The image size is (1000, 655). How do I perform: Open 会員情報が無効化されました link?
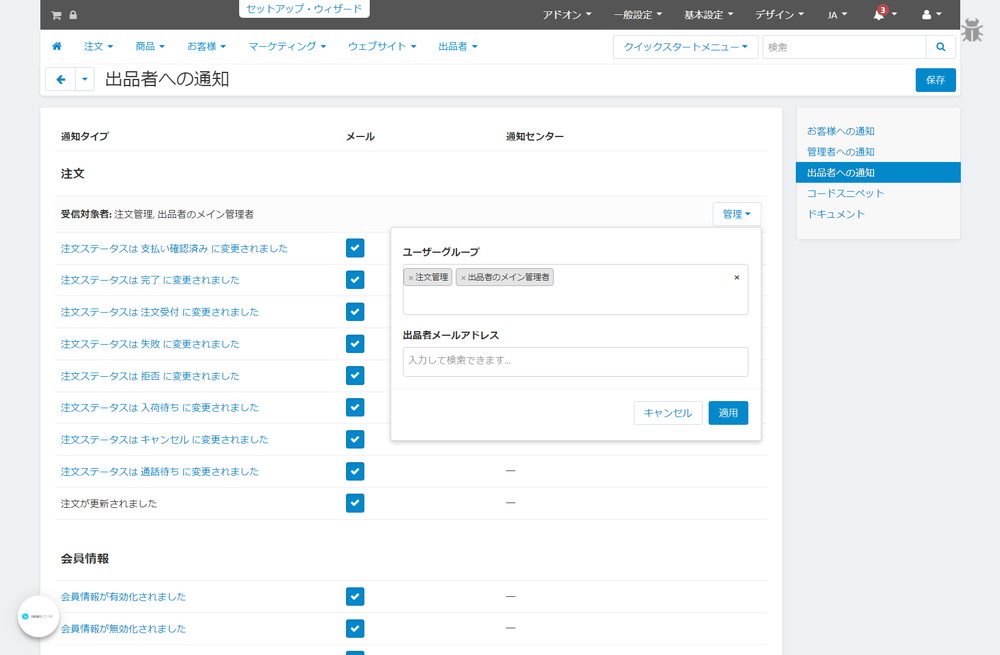coord(123,628)
